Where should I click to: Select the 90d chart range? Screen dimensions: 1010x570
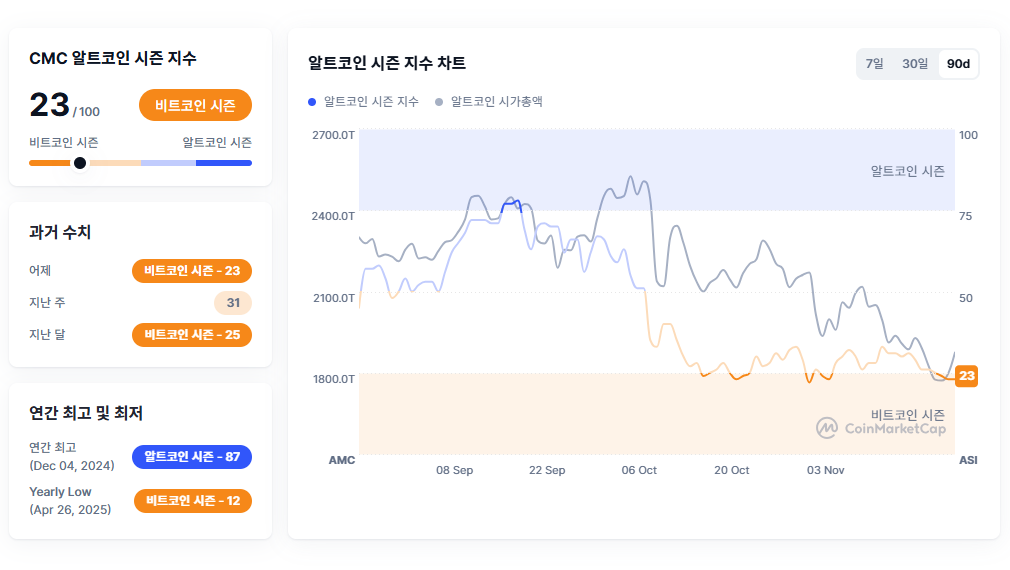click(958, 64)
